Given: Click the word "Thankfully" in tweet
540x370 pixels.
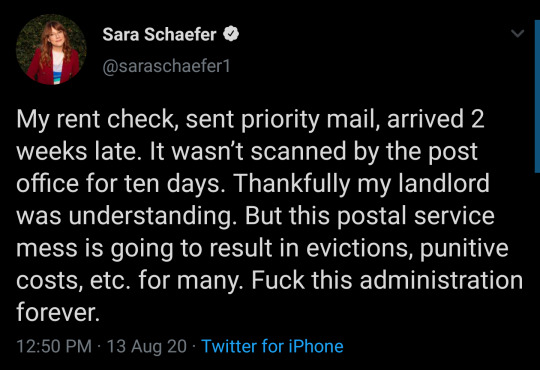Looking at the screenshot, I should coord(292,184).
